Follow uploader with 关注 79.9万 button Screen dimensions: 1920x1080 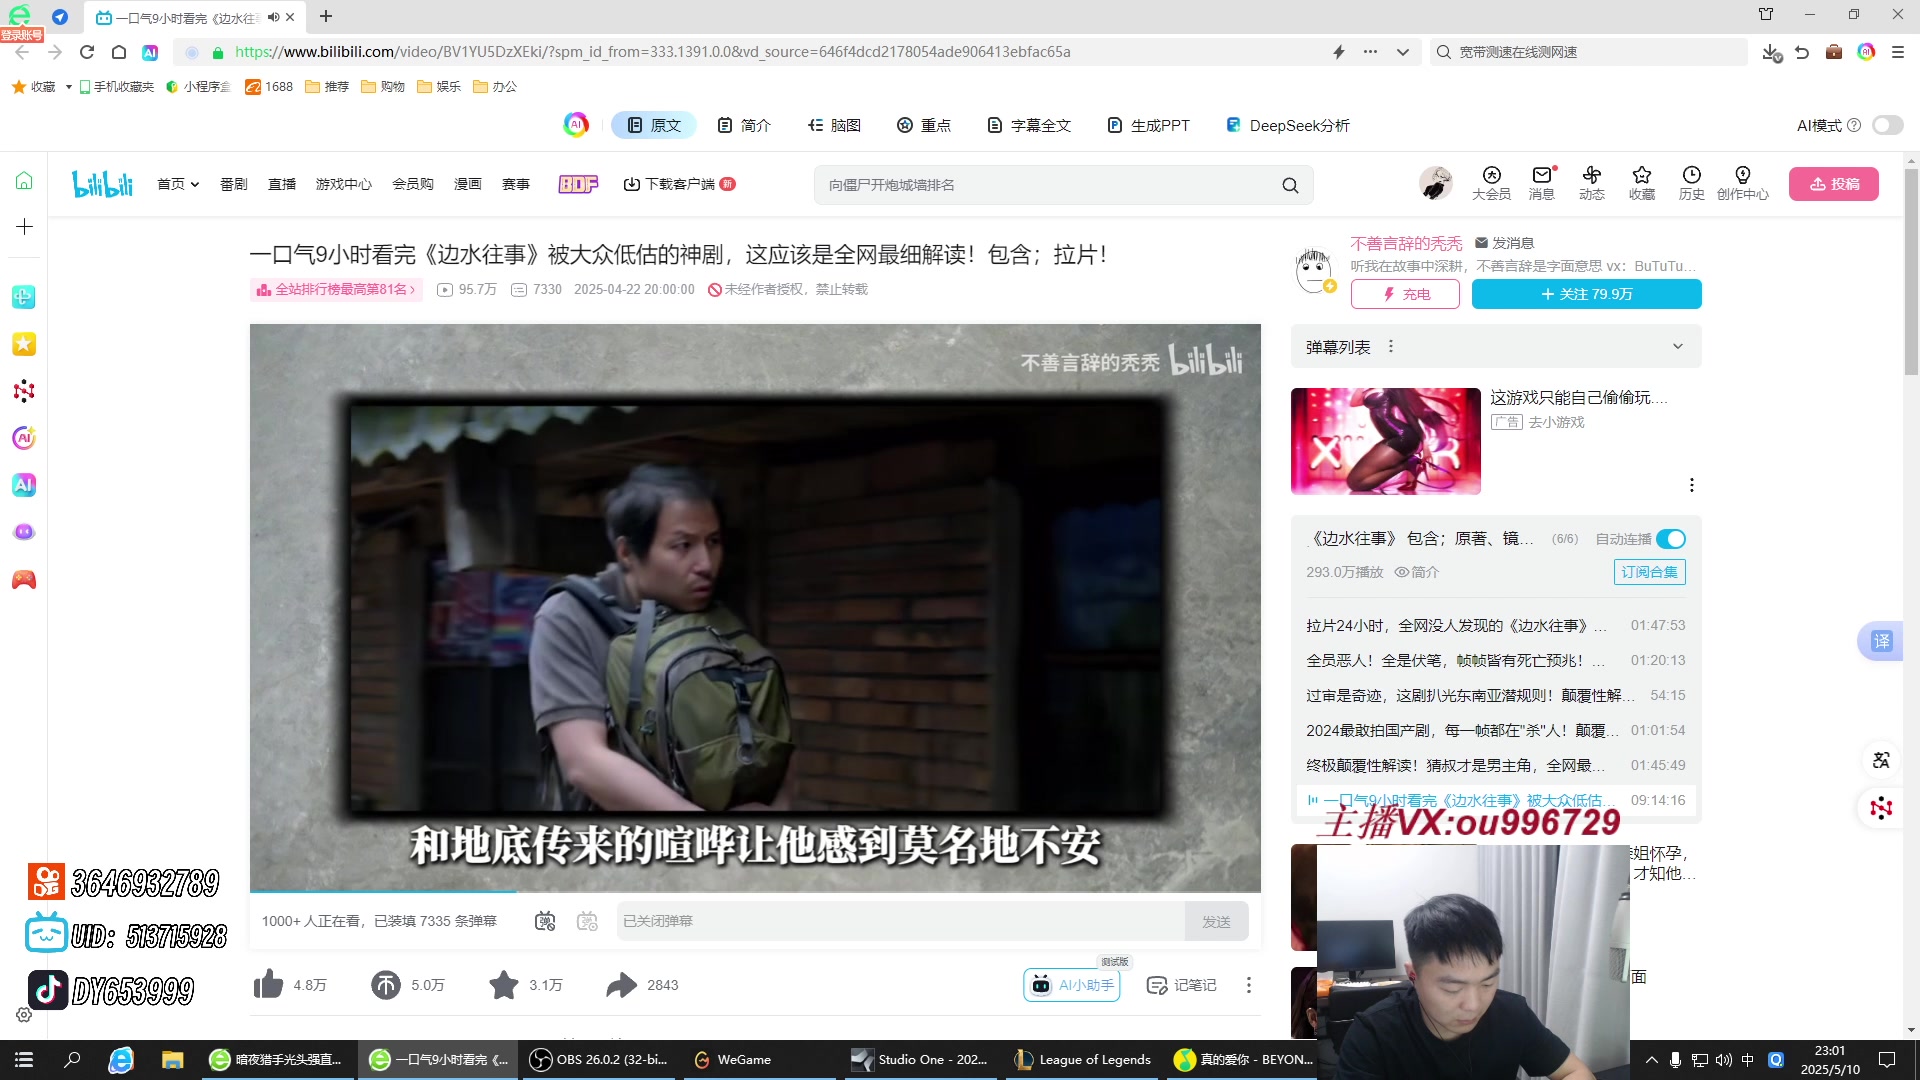[1586, 294]
